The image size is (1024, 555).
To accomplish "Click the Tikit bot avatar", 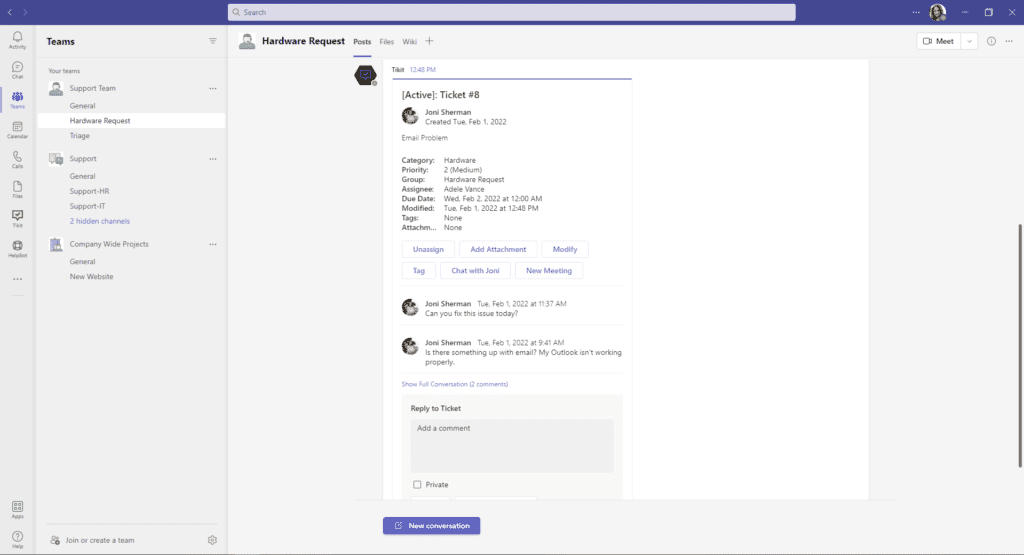I will point(365,75).
